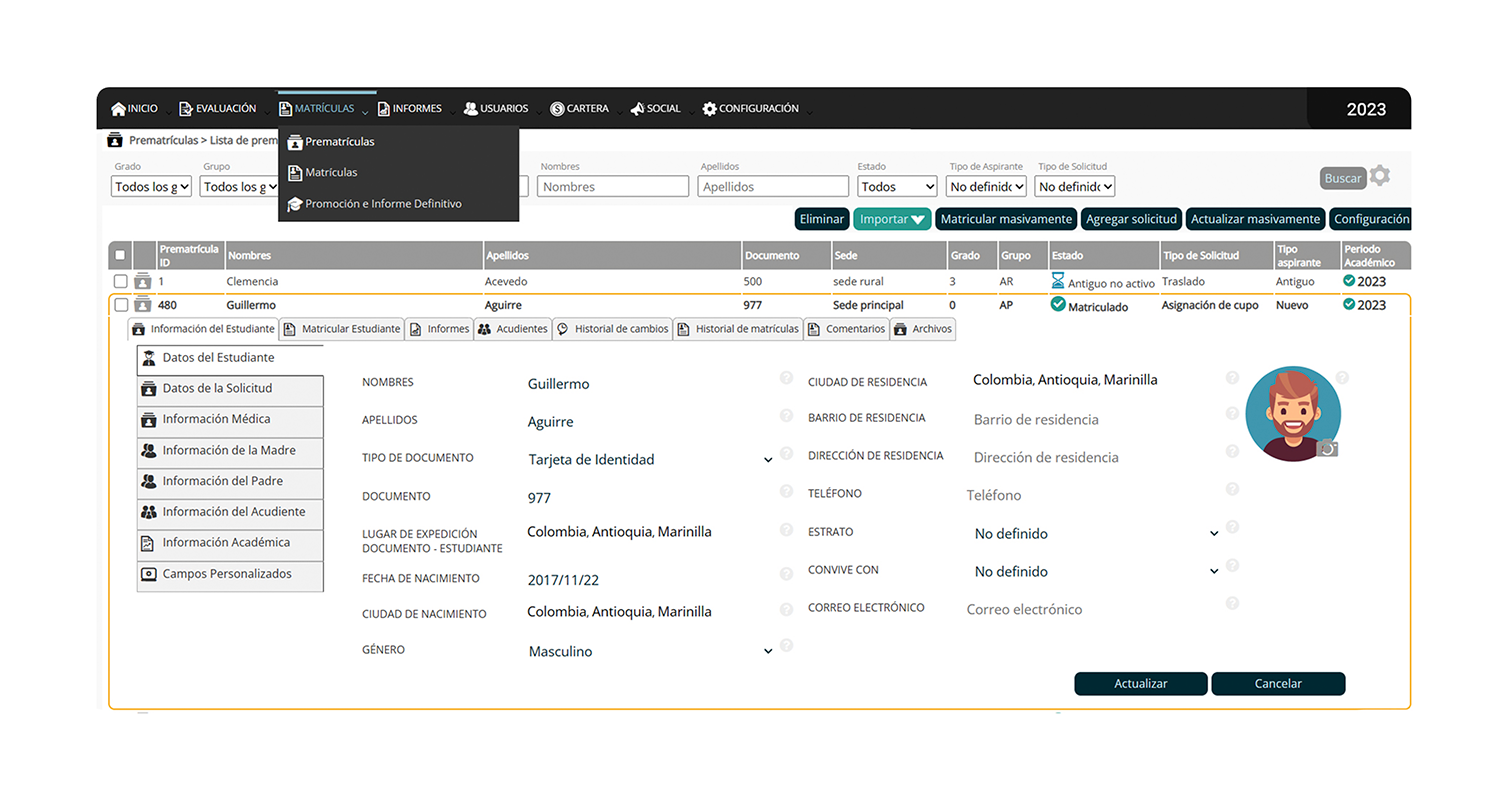
Task: Select the checkbox for Clemencia Acevedo
Action: coord(121,282)
